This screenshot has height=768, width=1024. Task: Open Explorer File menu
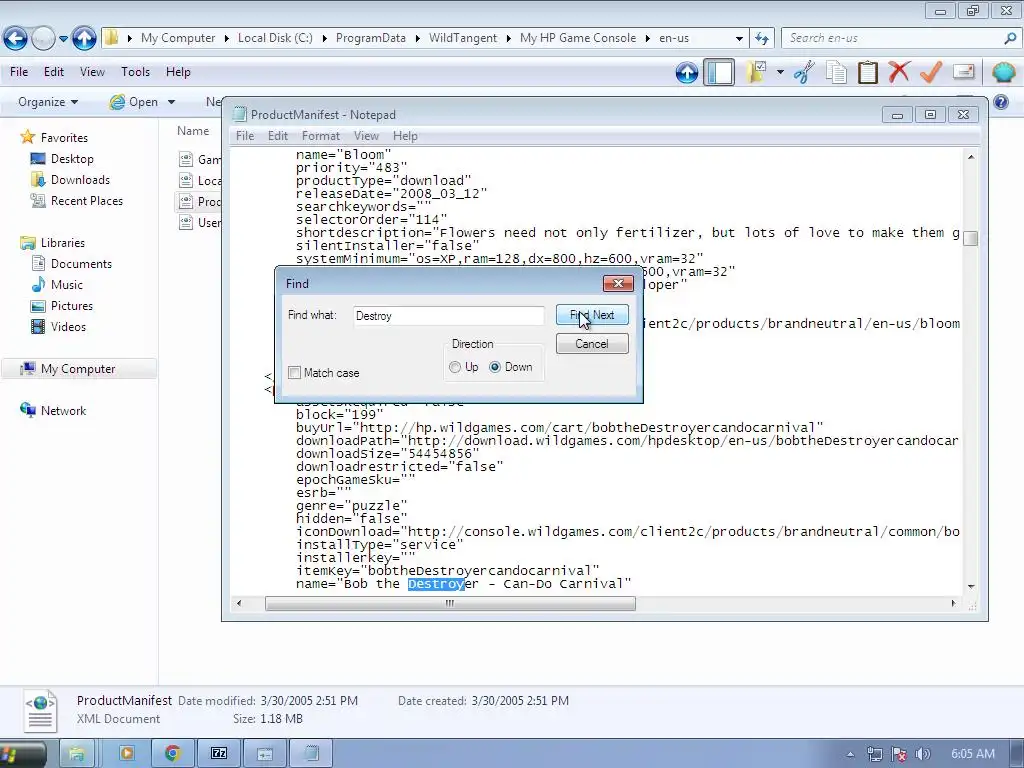19,72
